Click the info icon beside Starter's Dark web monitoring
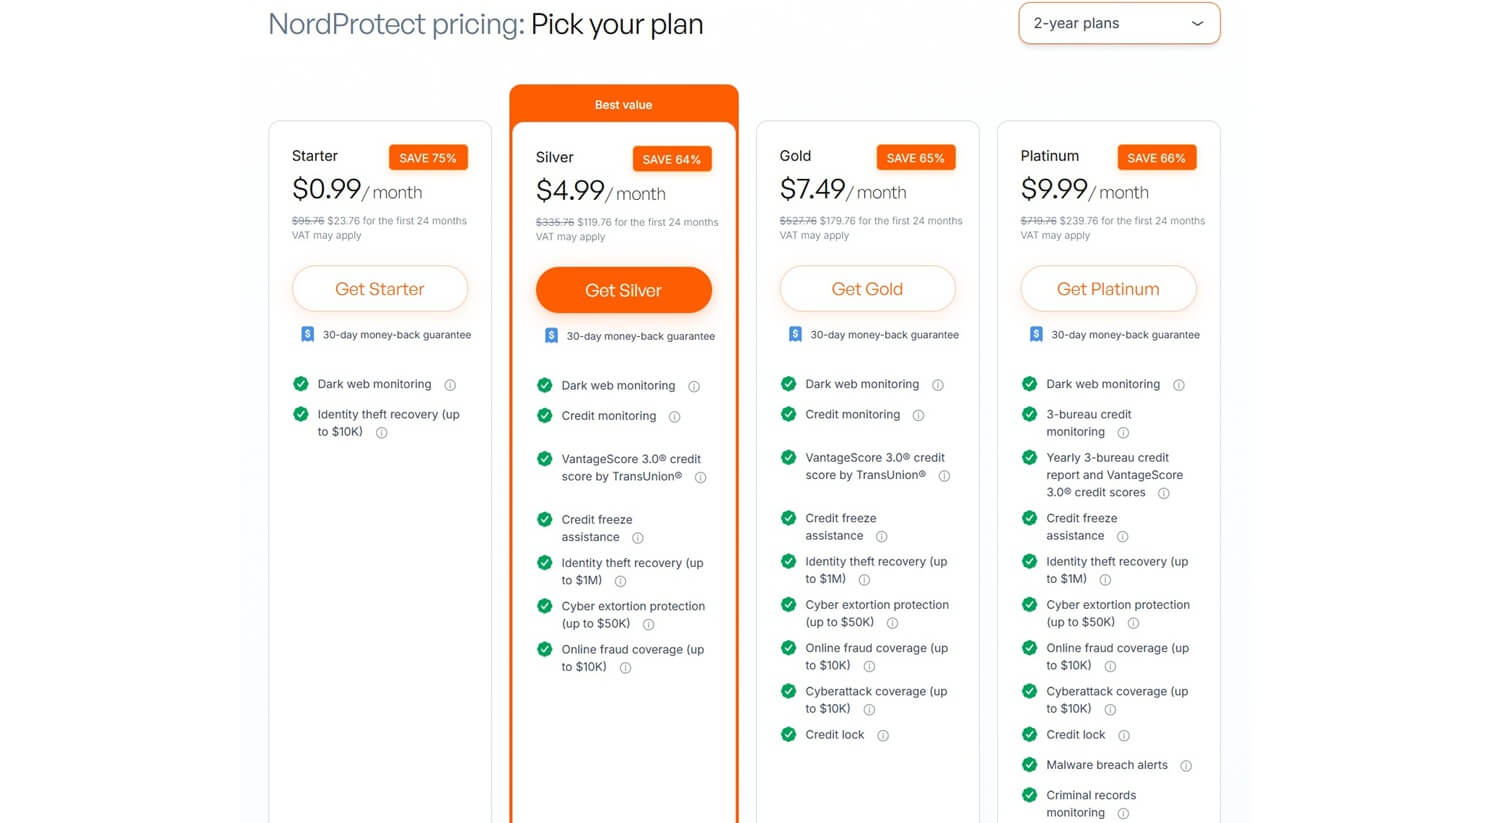The width and height of the screenshot is (1500, 823). click(450, 384)
